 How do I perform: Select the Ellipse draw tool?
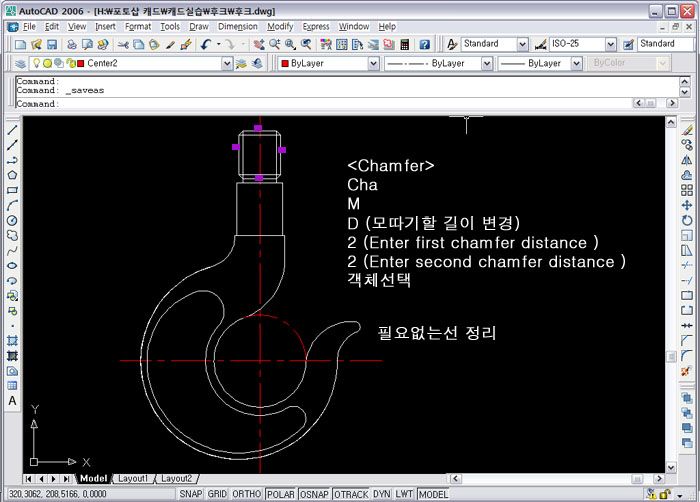(x=12, y=266)
